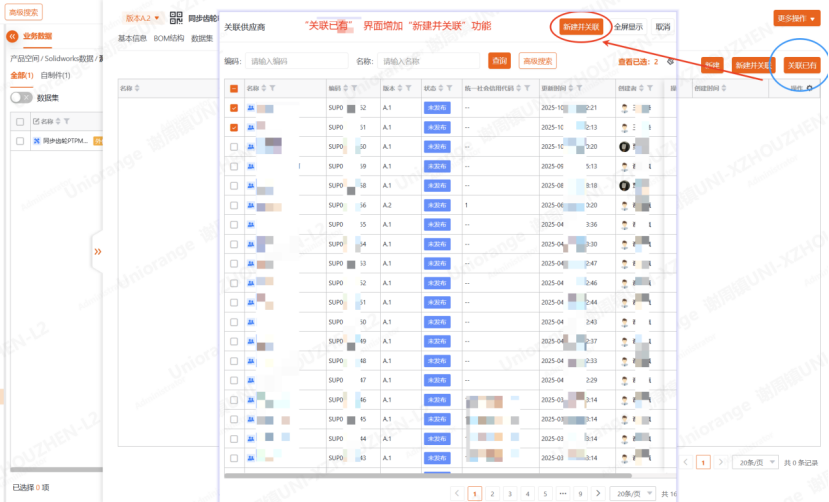This screenshot has width=829, height=502.
Task: Click the 同步齿轮PTPM part icon
Action: tap(36, 141)
